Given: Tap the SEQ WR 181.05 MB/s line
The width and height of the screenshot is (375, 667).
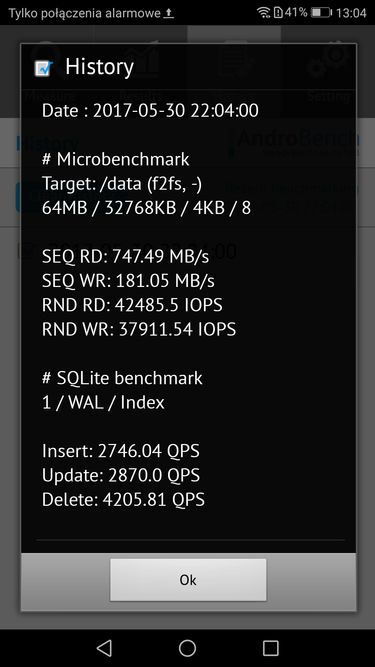Looking at the screenshot, I should pos(128,281).
